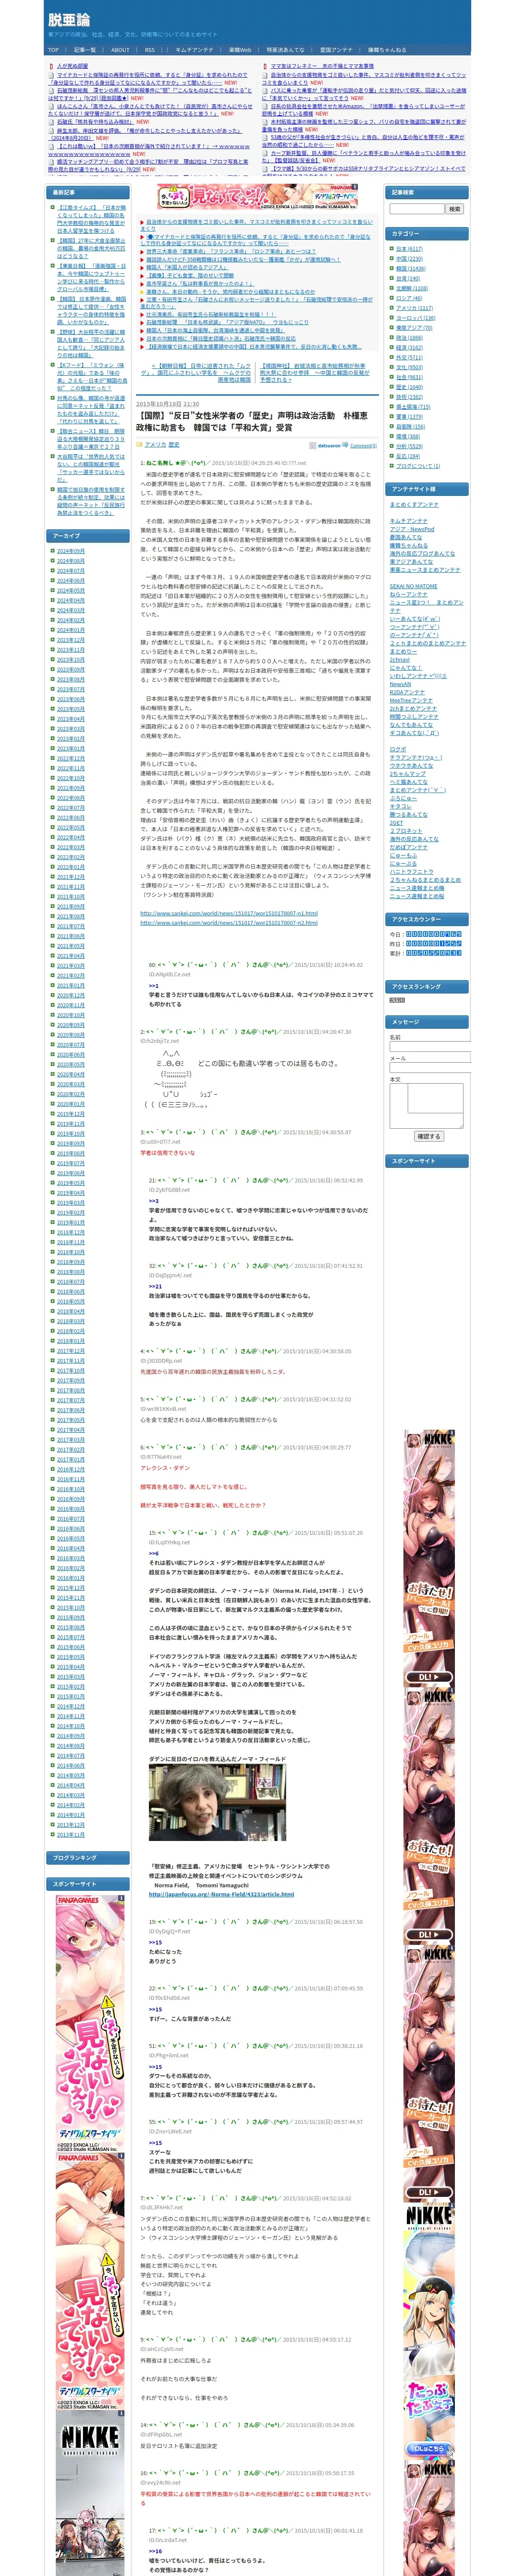The height and width of the screenshot is (2576, 515).
Task: Open the NewsAN antenna link
Action: click(400, 684)
